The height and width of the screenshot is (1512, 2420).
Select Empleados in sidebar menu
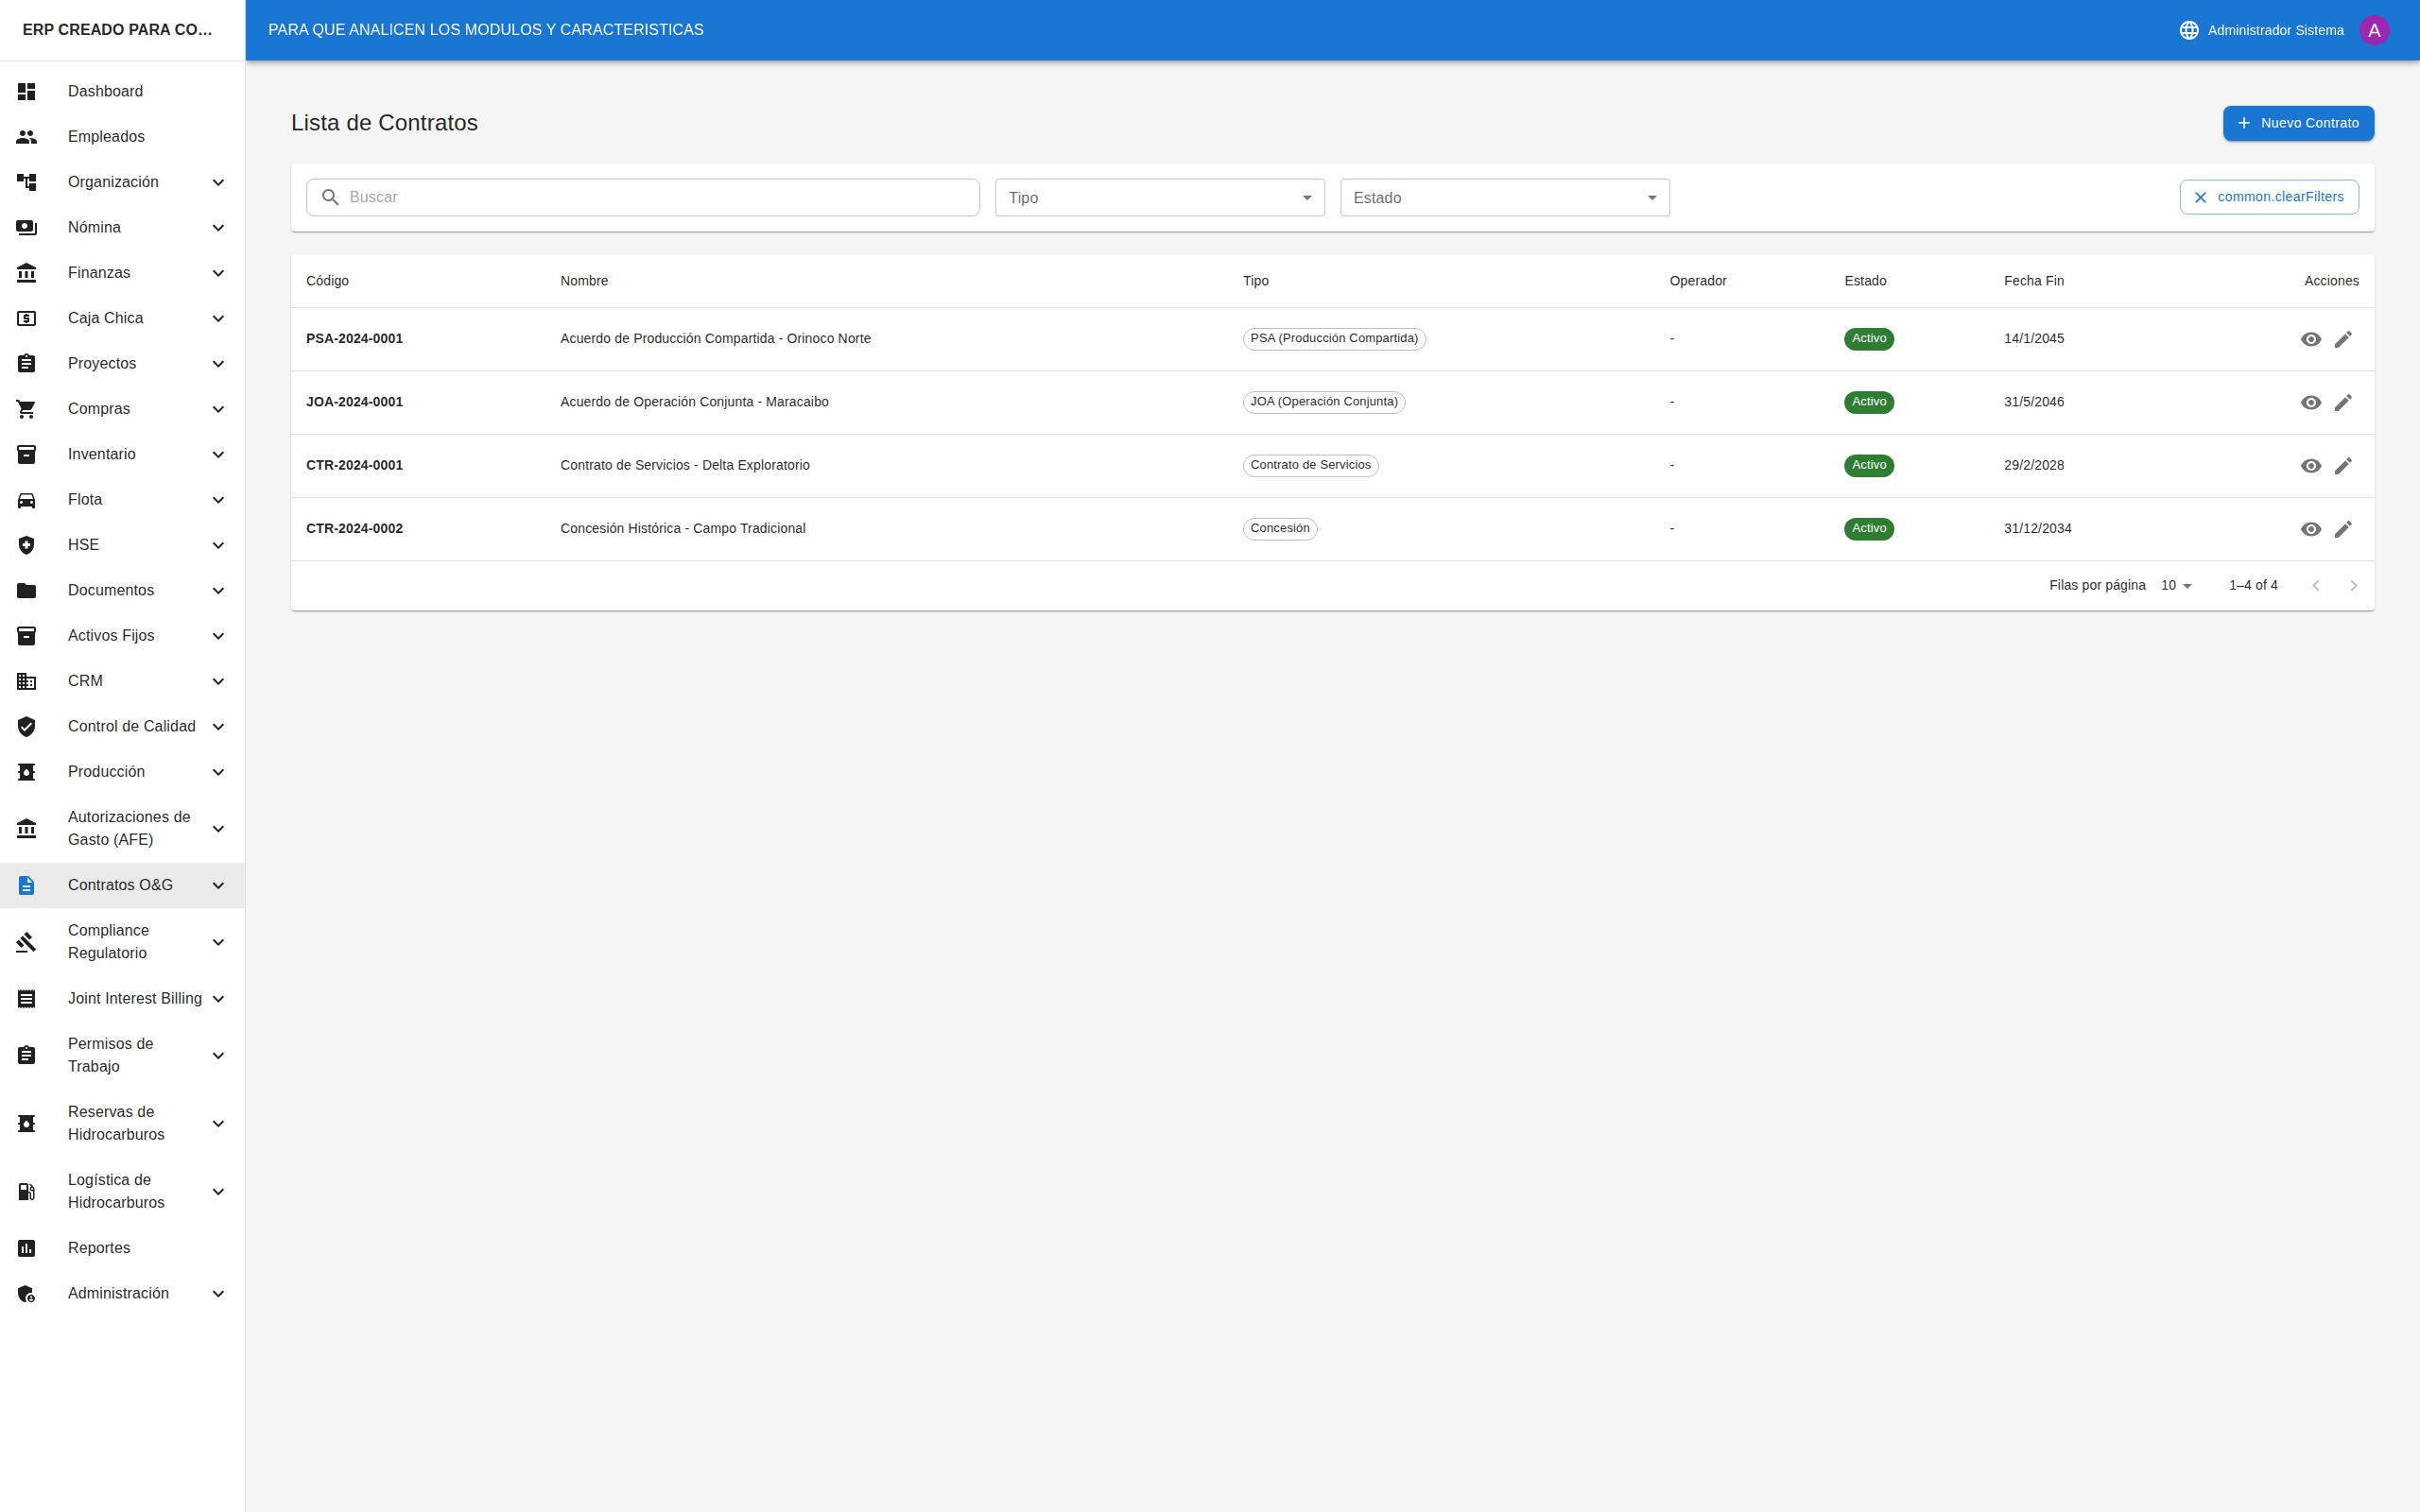coord(106,137)
